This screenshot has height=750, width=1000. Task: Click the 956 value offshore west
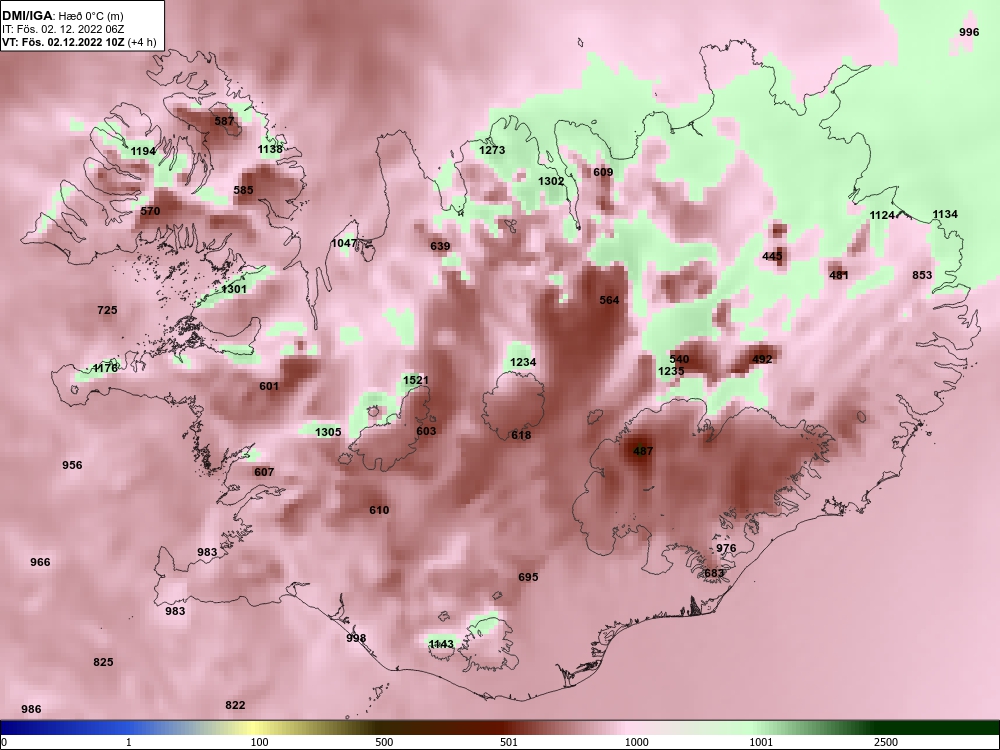(x=72, y=465)
